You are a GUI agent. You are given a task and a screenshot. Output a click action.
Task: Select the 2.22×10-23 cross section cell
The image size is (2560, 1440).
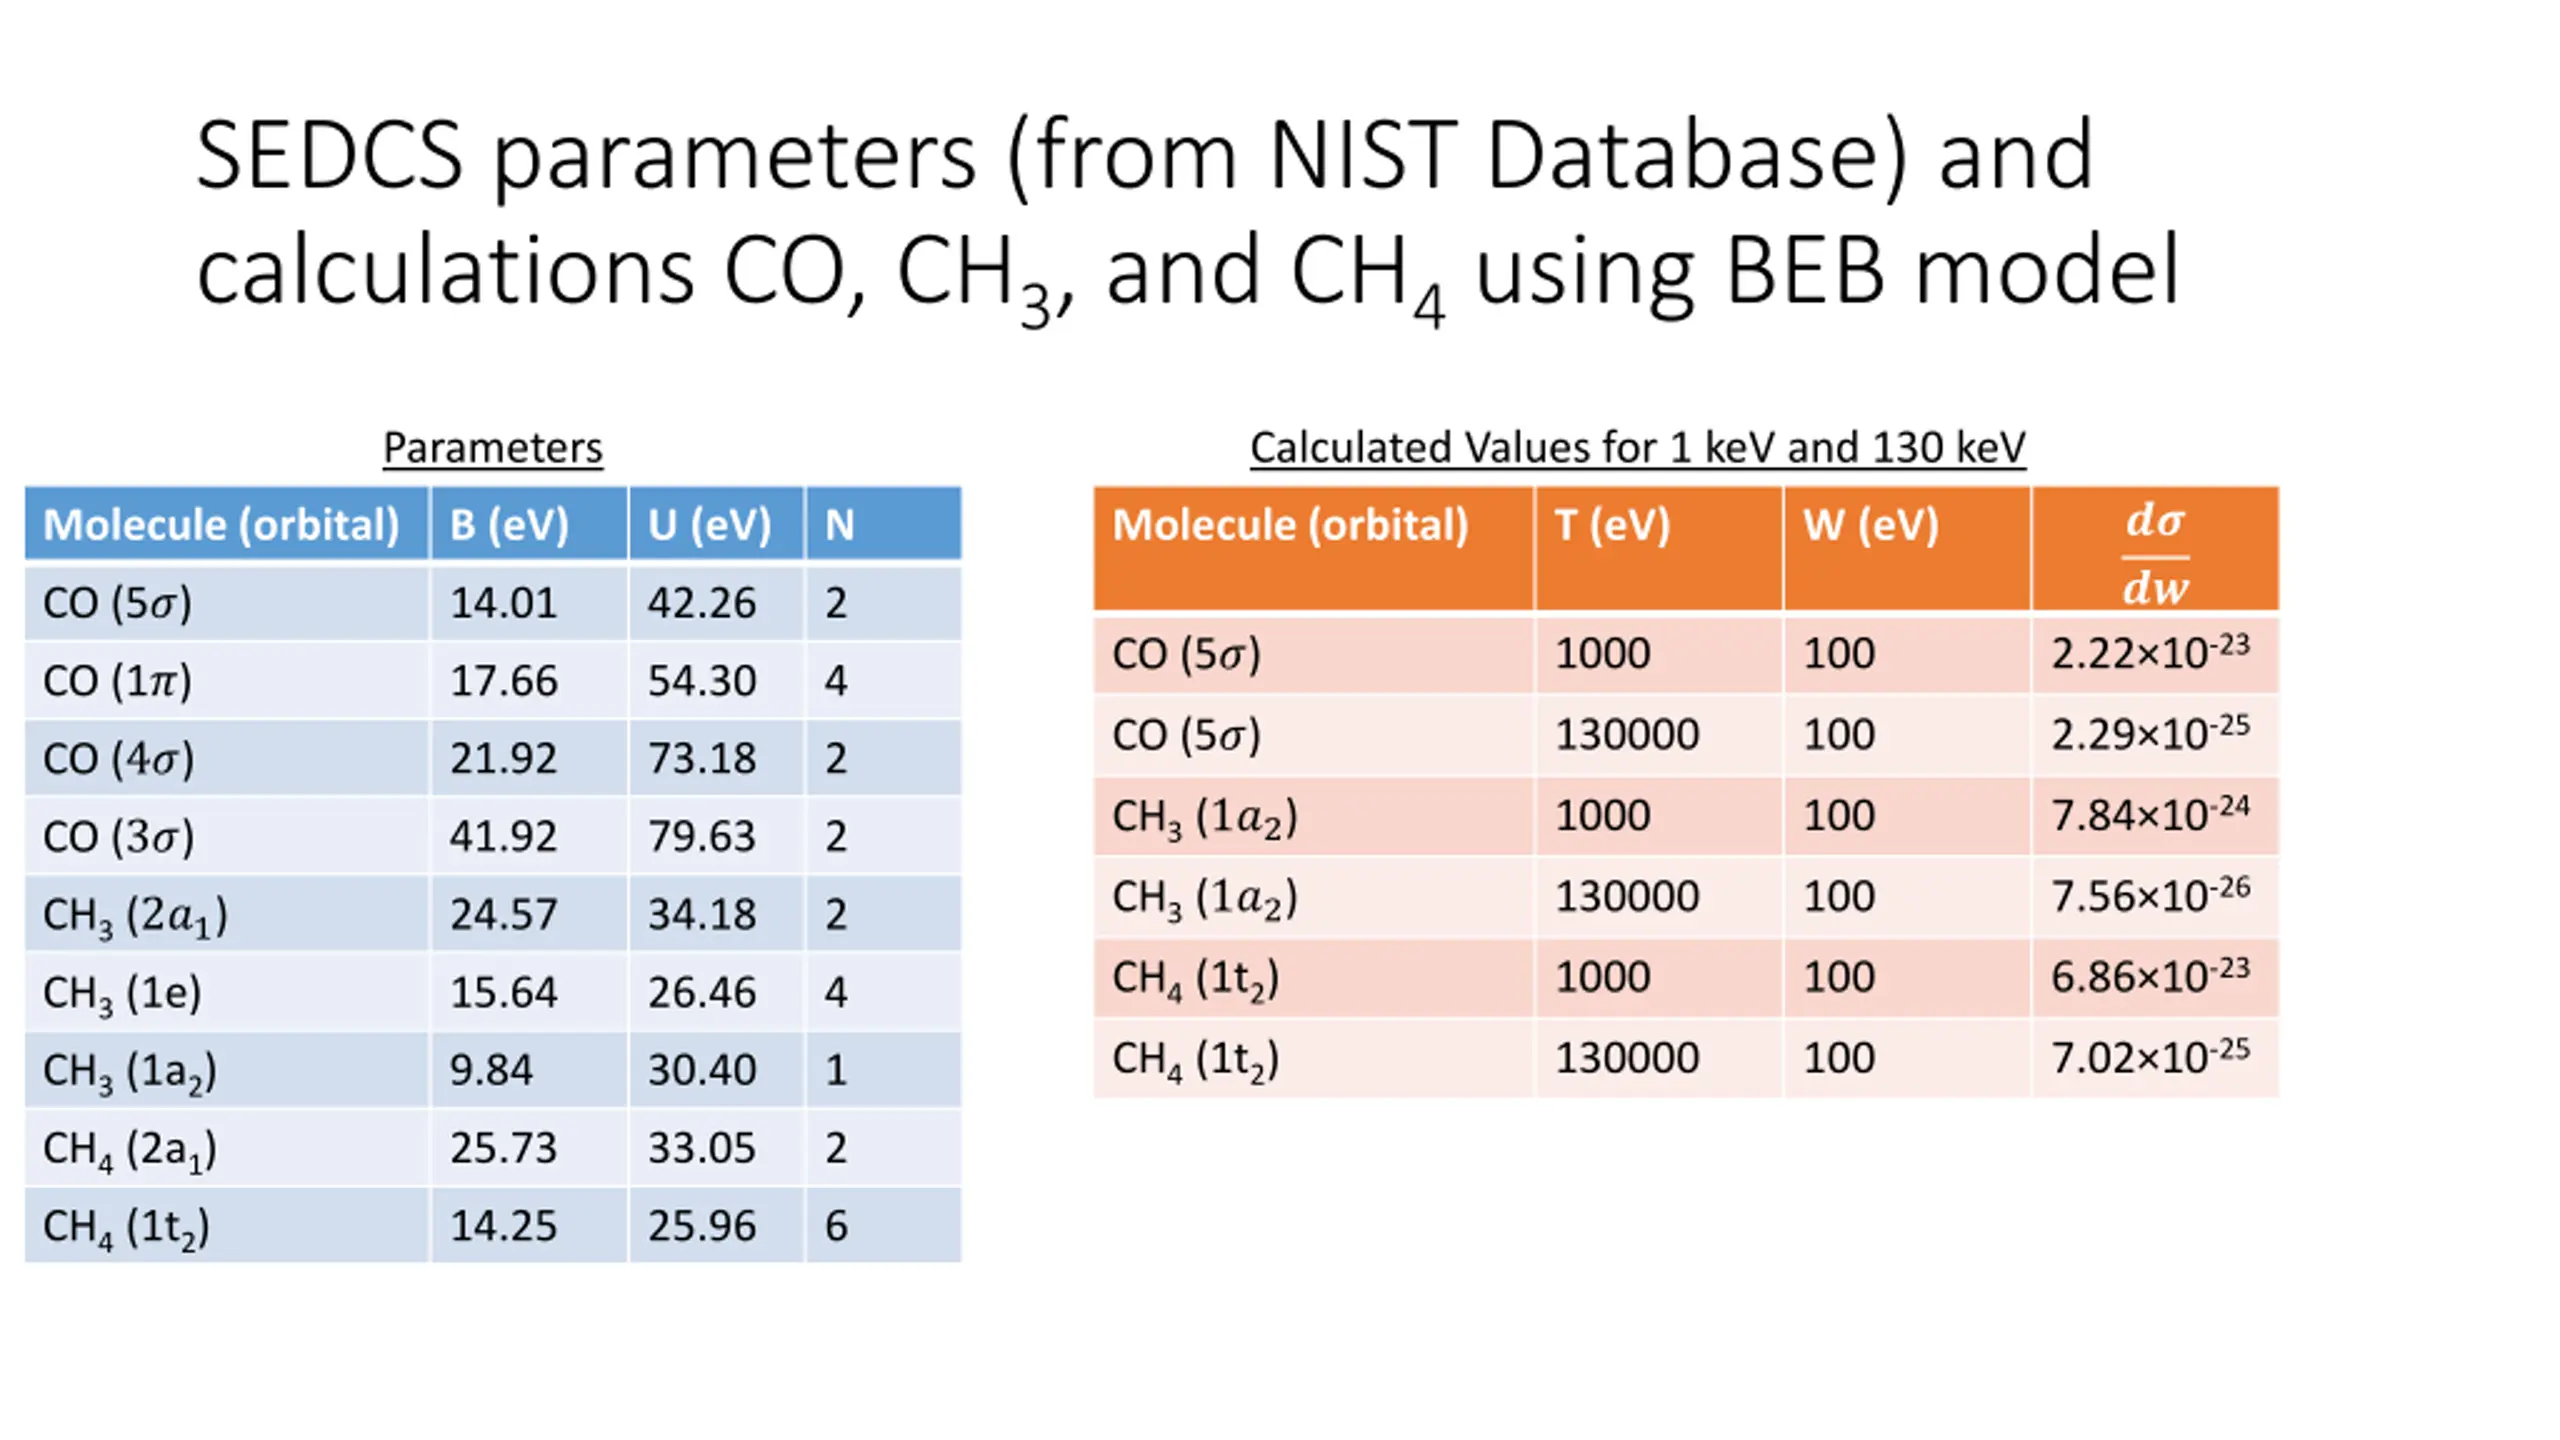pos(2156,654)
